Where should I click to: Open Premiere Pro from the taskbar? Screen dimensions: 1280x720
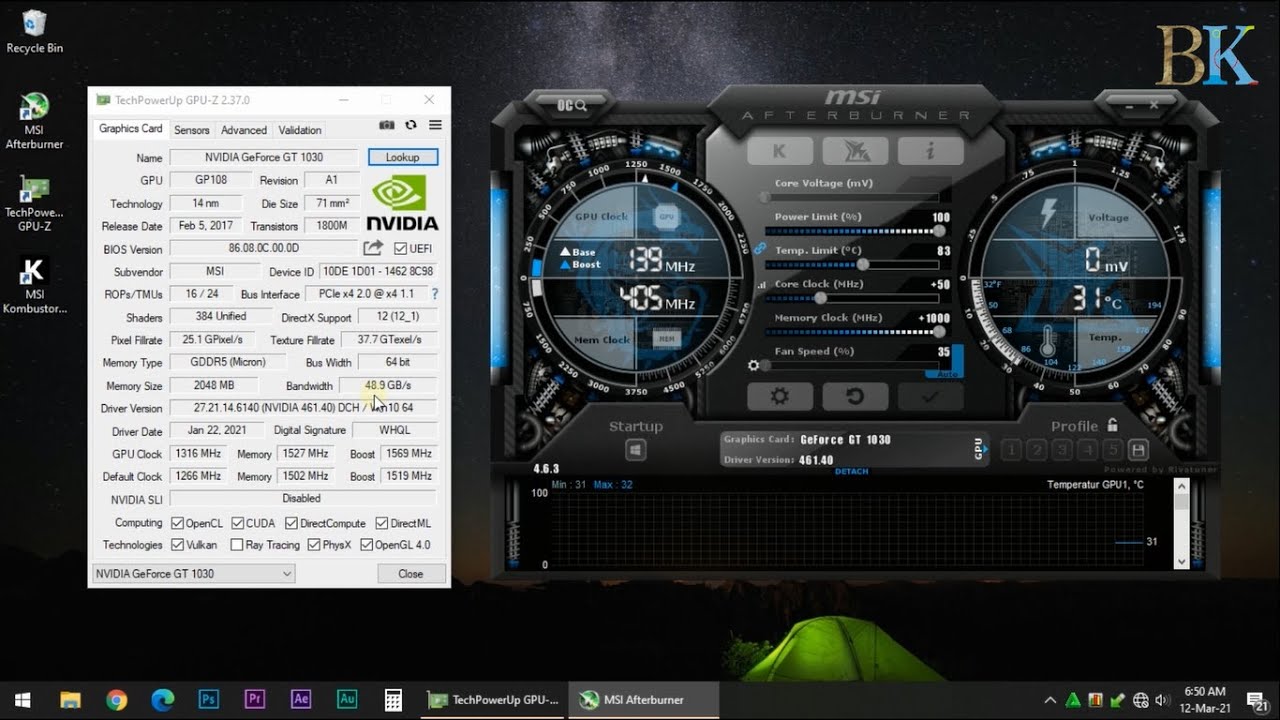tap(255, 699)
